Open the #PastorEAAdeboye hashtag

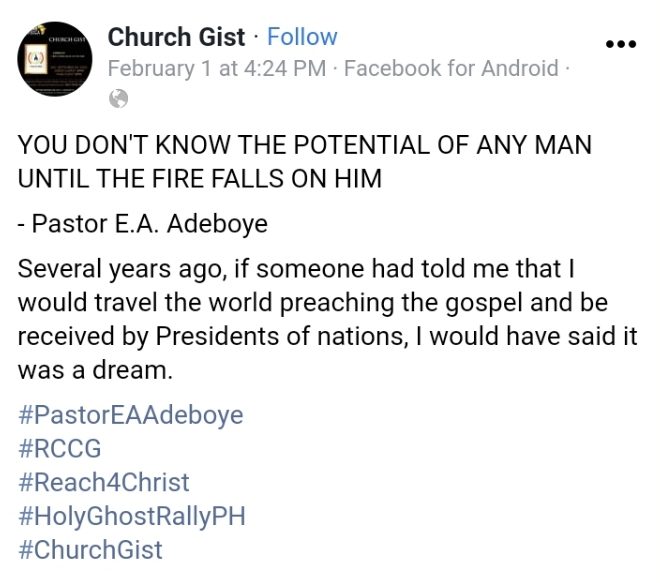pyautogui.click(x=130, y=414)
